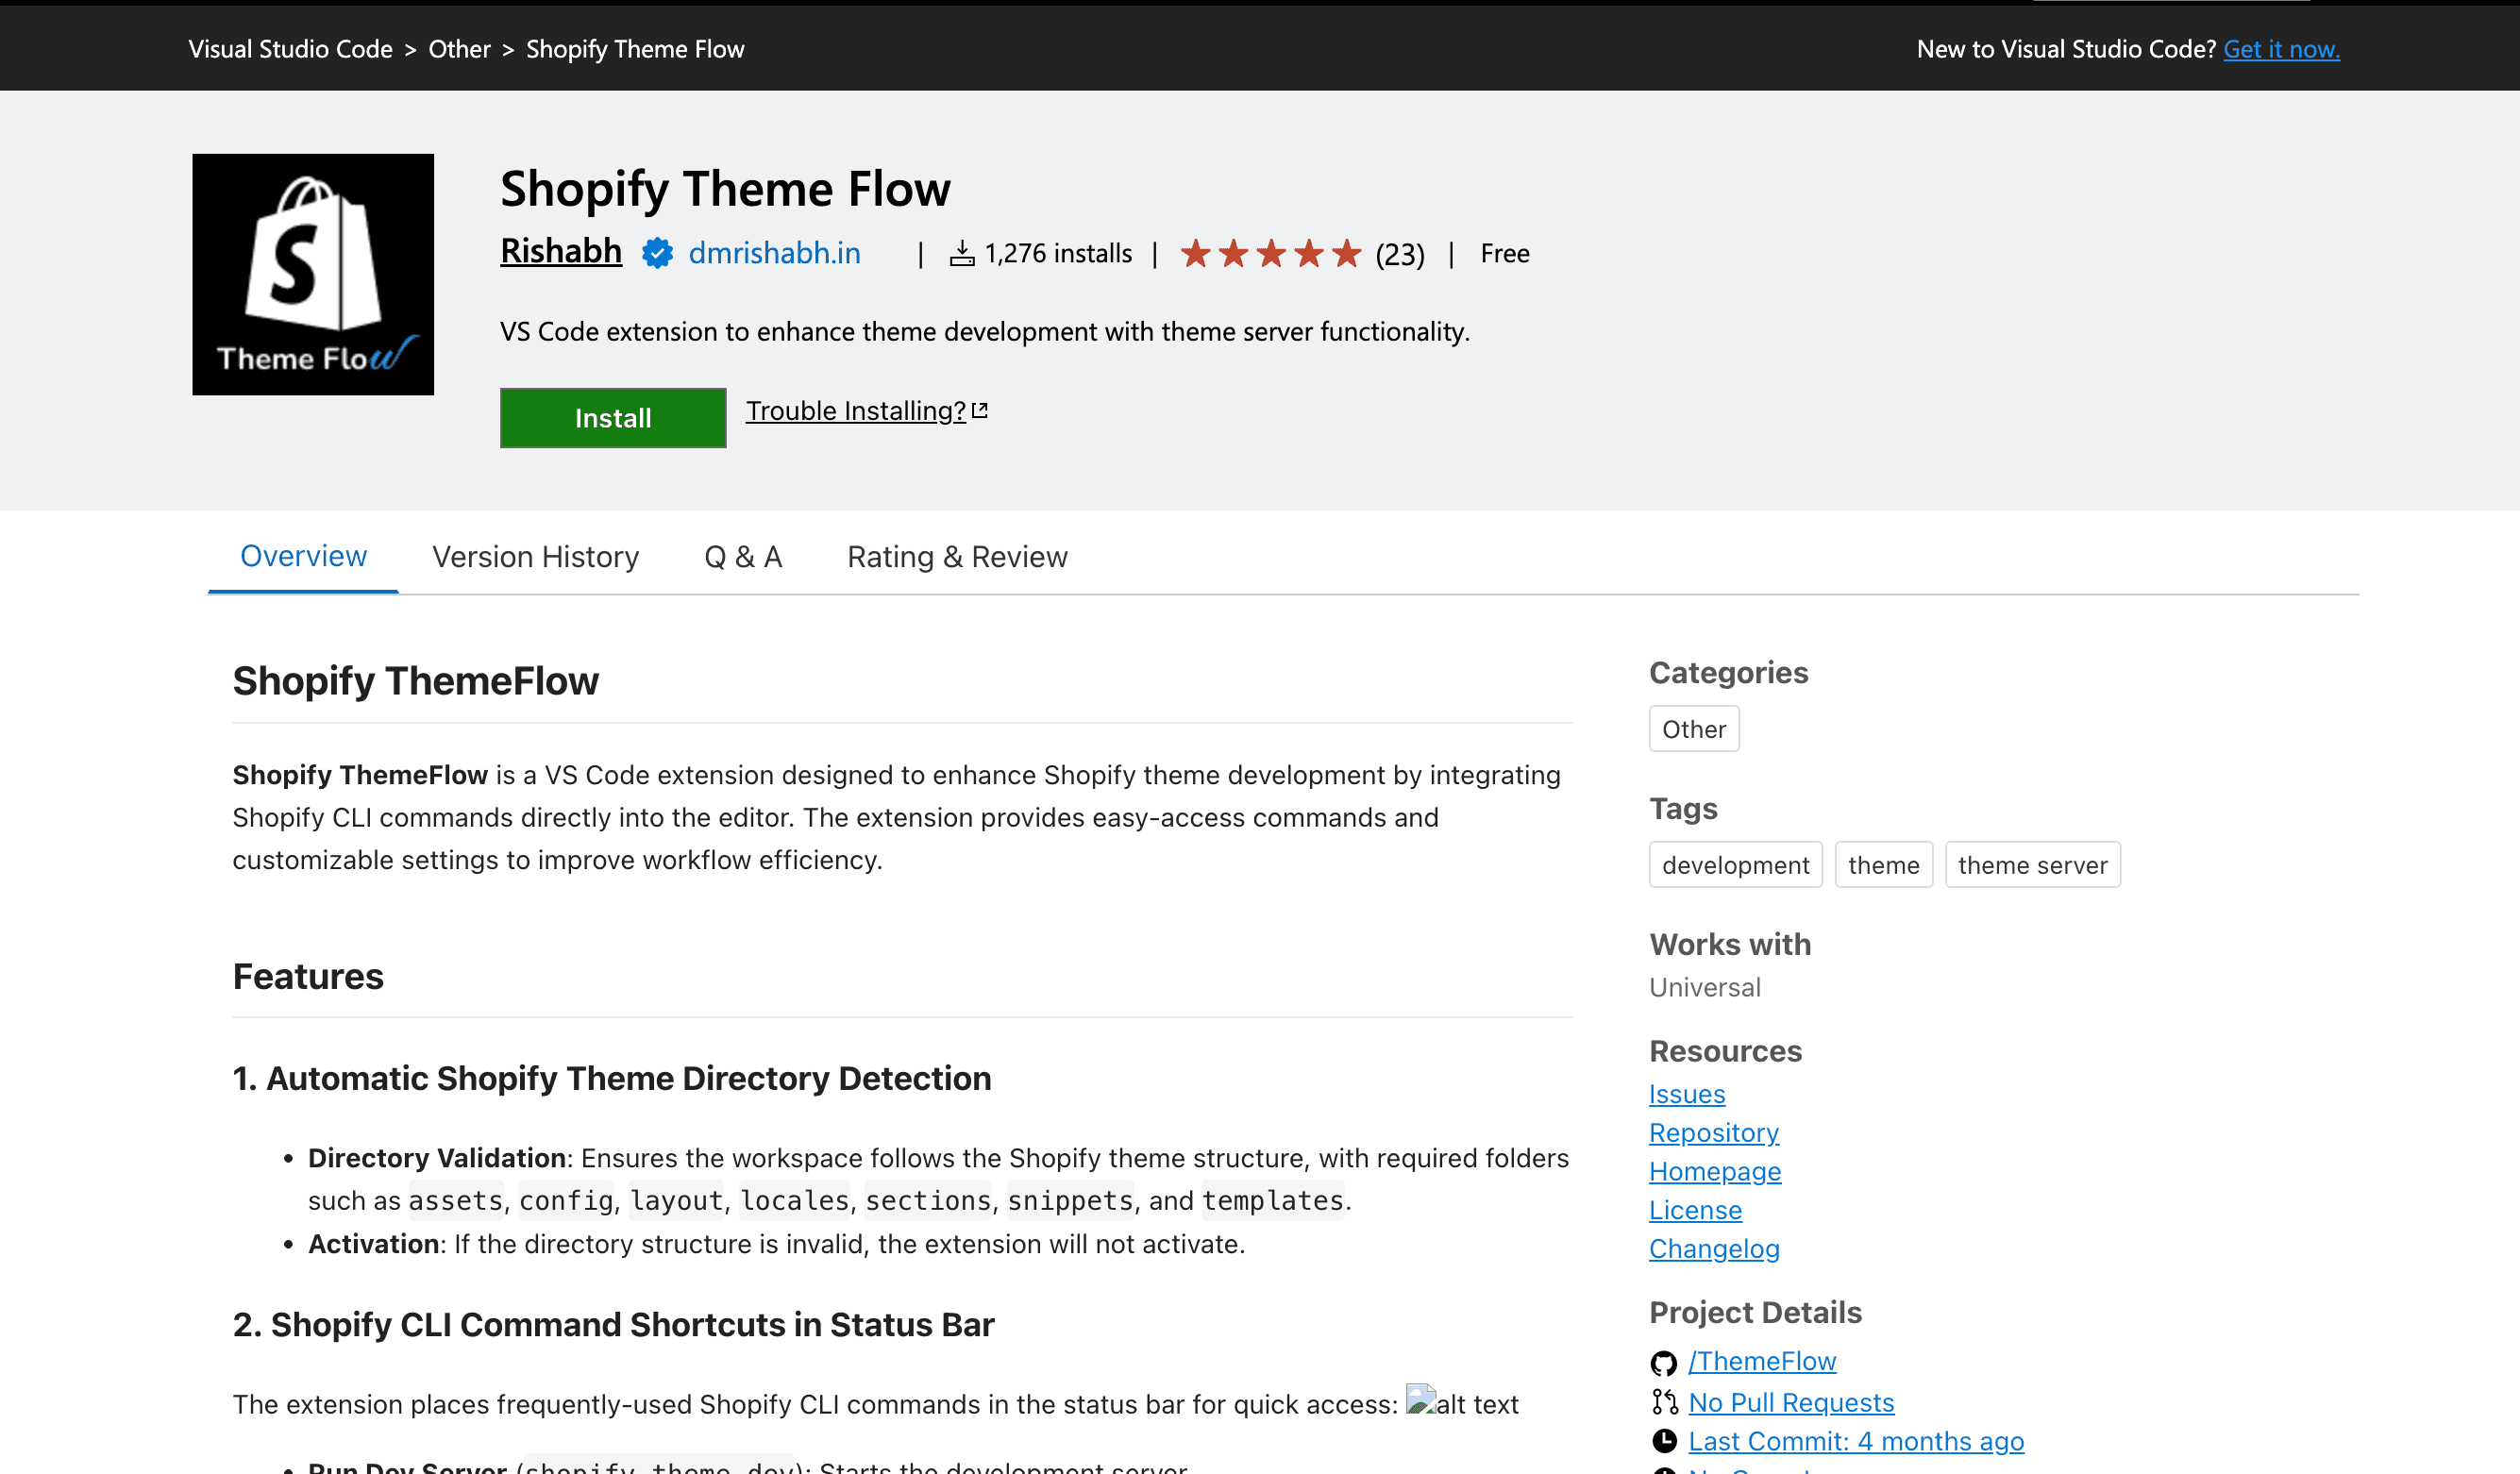2520x1474 pixels.
Task: Select the theme tag
Action: (x=1884, y=865)
